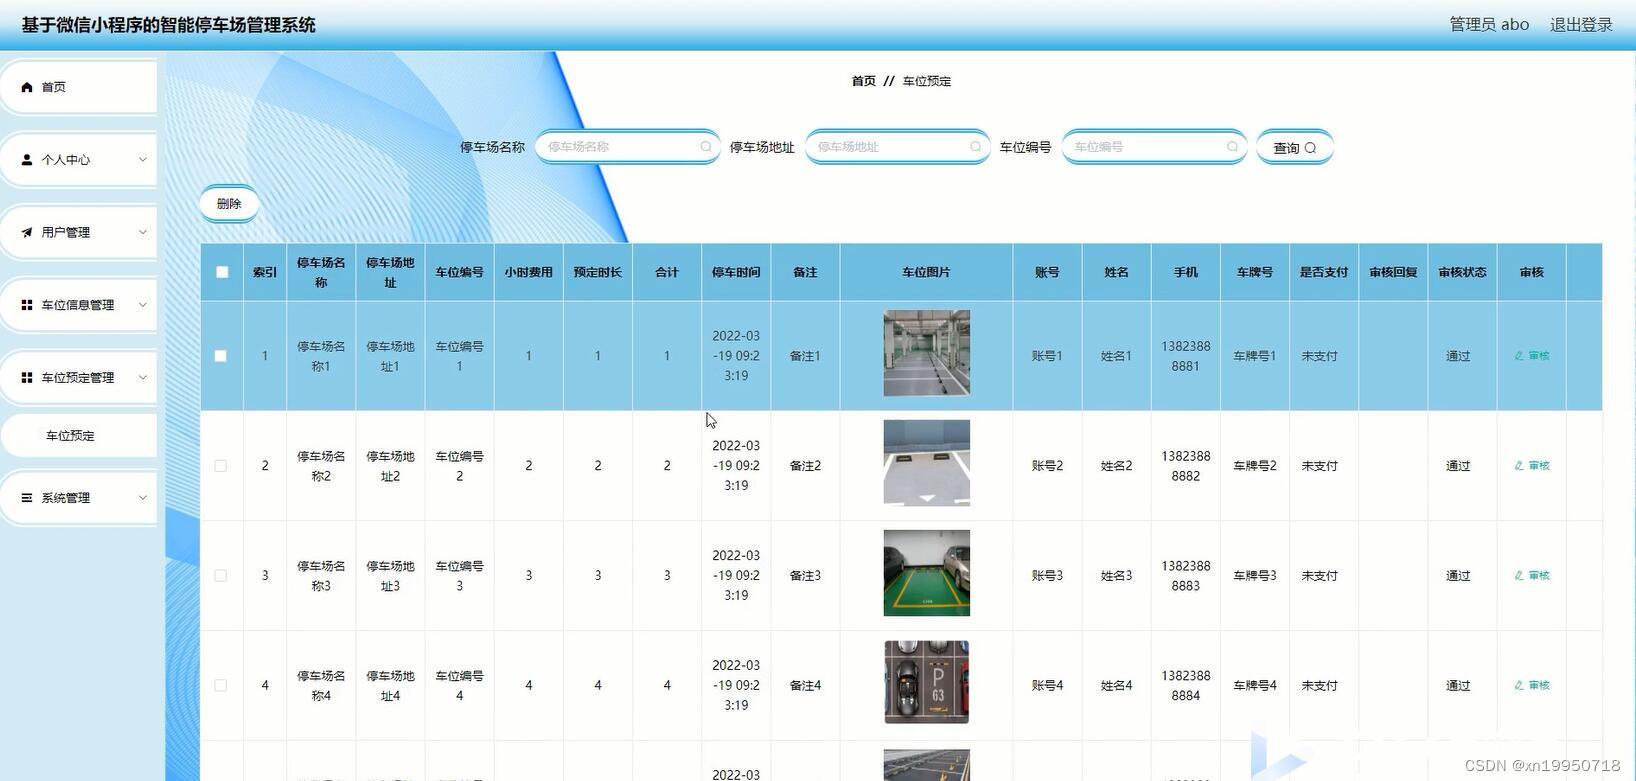
Task: Check the checkbox for row 1
Action: pos(221,356)
